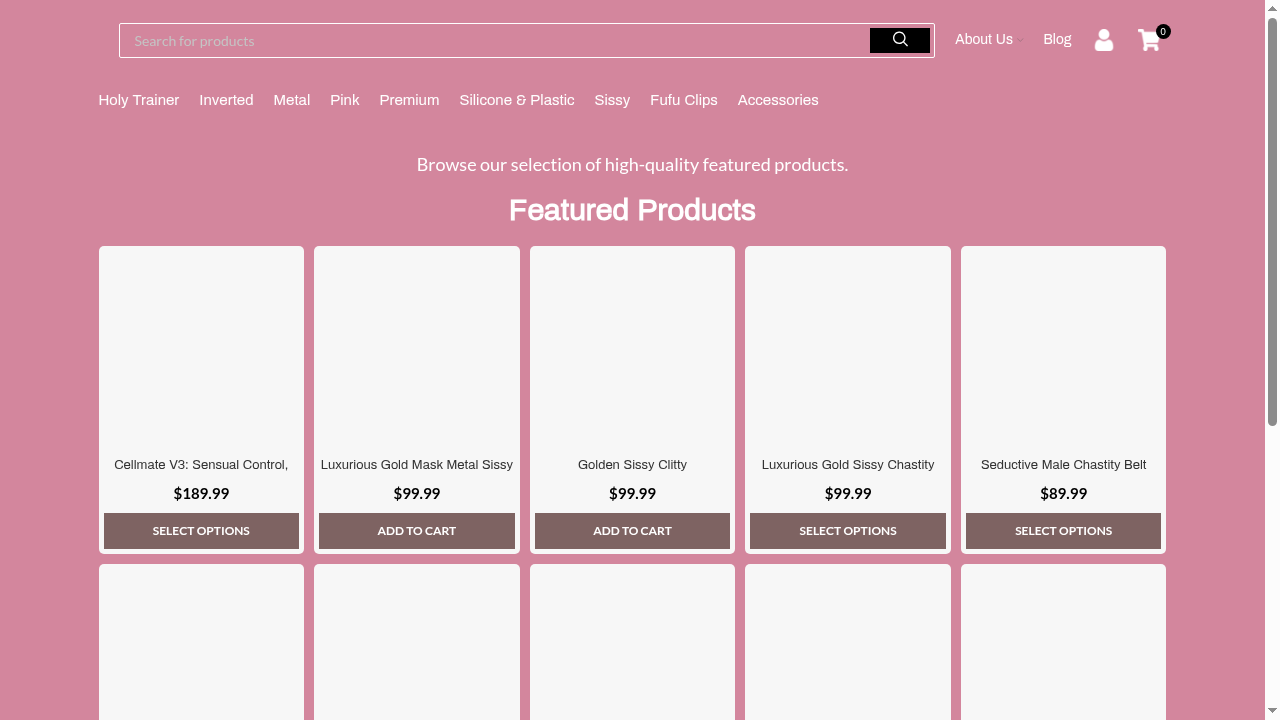Go to the Accessories category

coord(778,100)
